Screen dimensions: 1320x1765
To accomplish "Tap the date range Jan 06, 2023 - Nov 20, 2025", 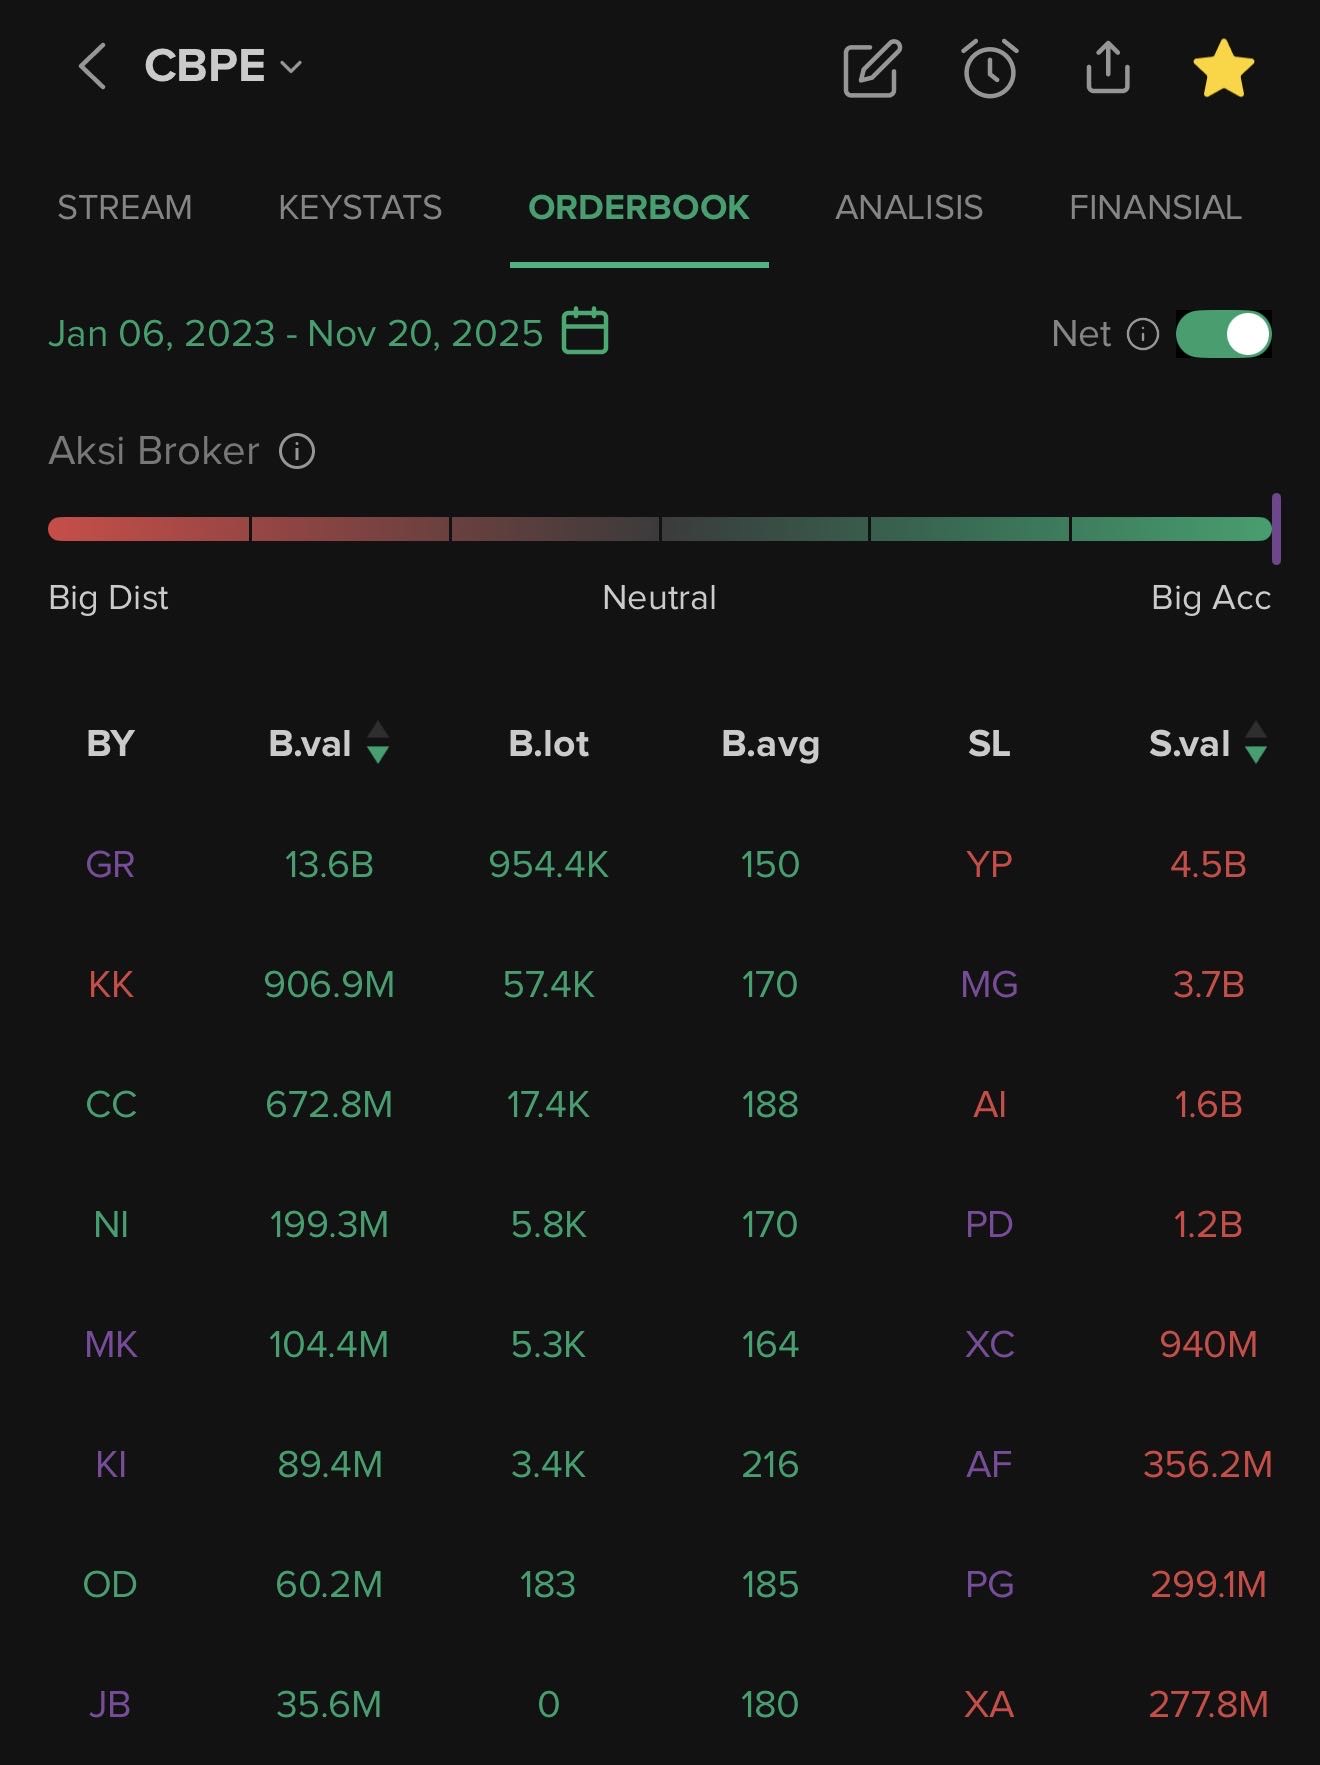I will coord(295,333).
